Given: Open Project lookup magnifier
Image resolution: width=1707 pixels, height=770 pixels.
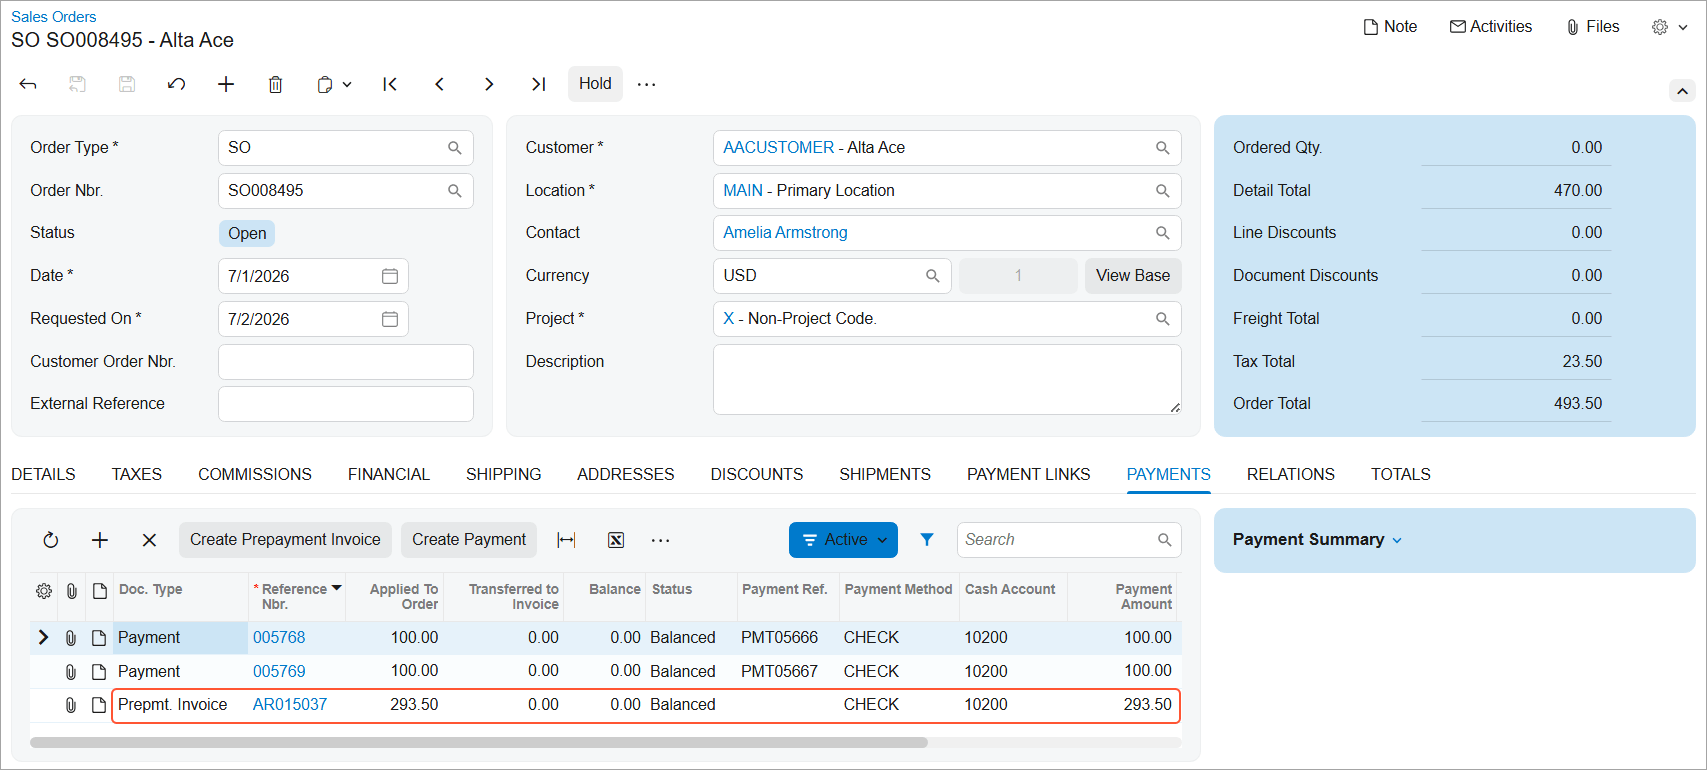Looking at the screenshot, I should (1163, 319).
